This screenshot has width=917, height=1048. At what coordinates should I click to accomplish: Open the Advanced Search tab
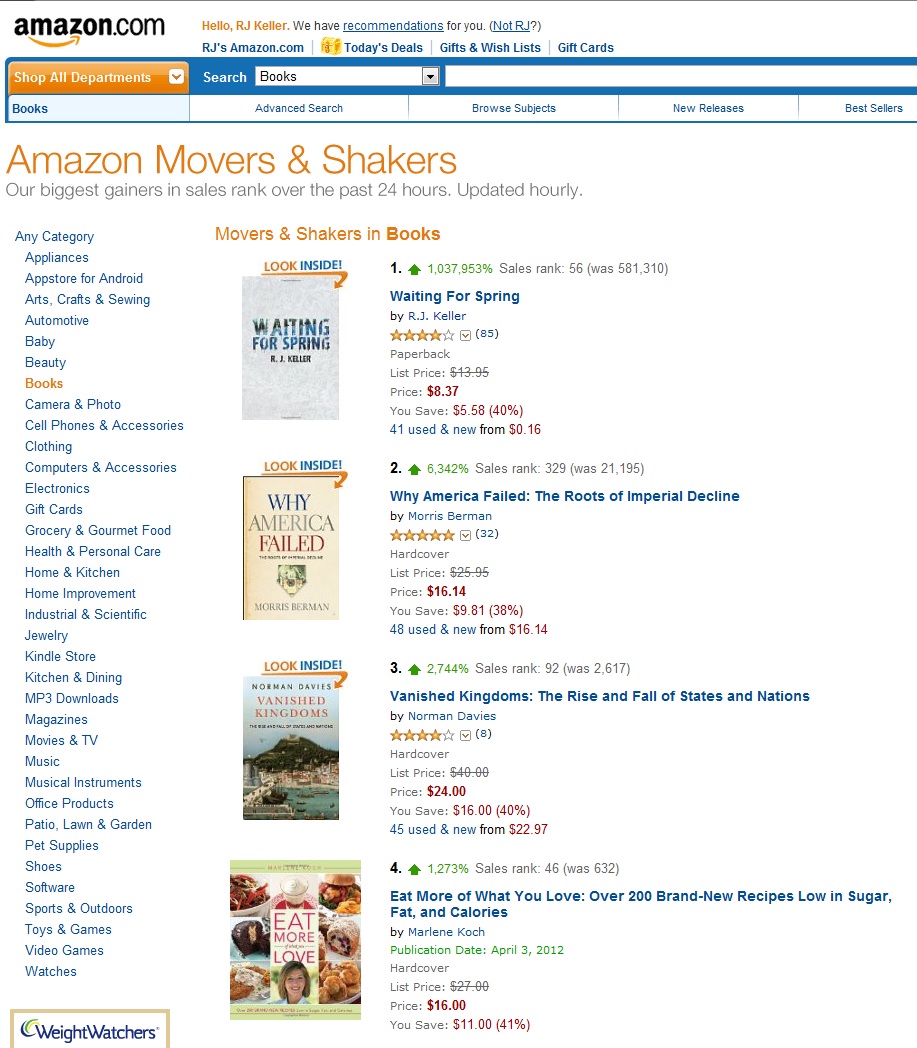299,108
